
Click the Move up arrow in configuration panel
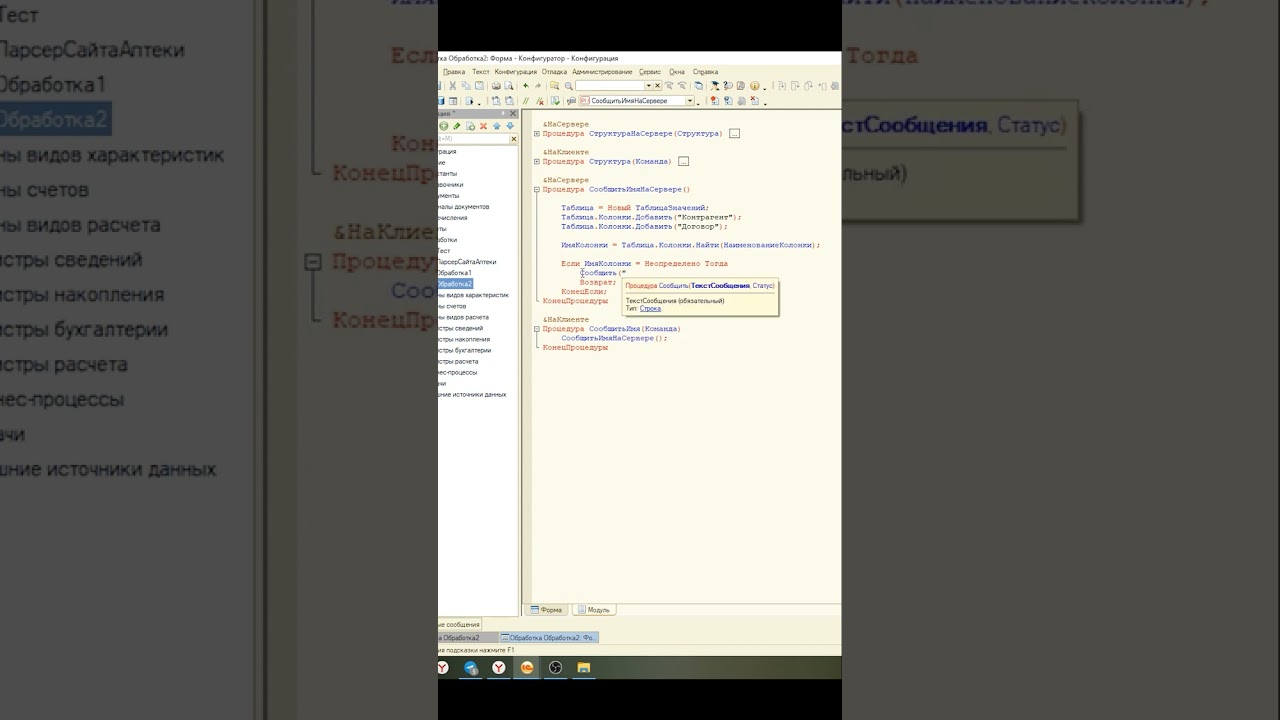pyautogui.click(x=497, y=126)
